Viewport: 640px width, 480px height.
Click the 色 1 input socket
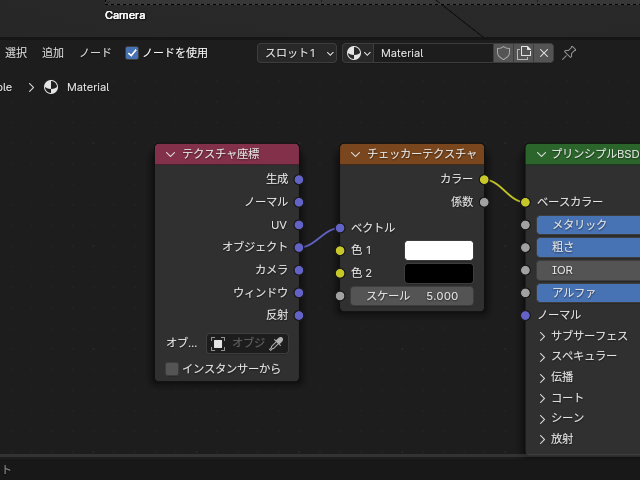point(340,251)
